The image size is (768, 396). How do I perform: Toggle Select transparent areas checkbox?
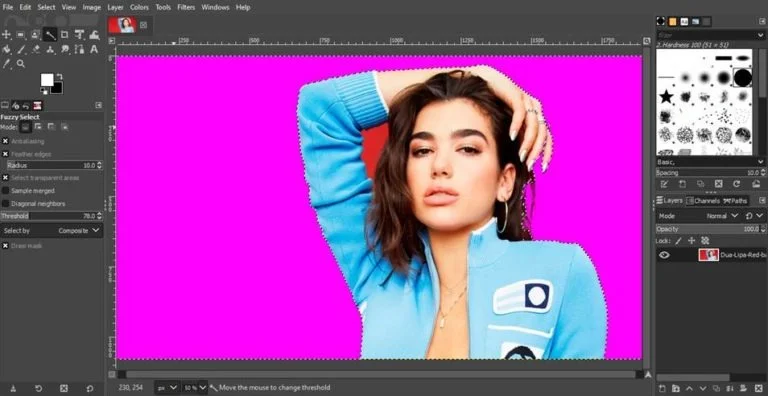(x=5, y=178)
